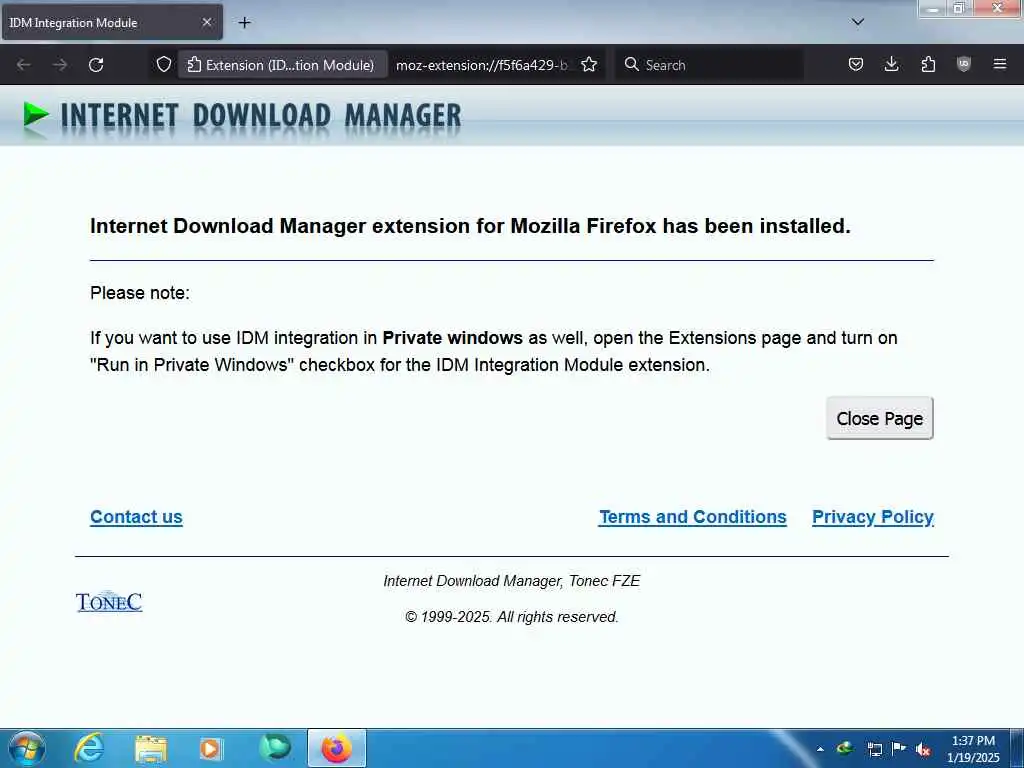Show hidden system tray icons
Image resolution: width=1024 pixels, height=768 pixels.
(820, 749)
